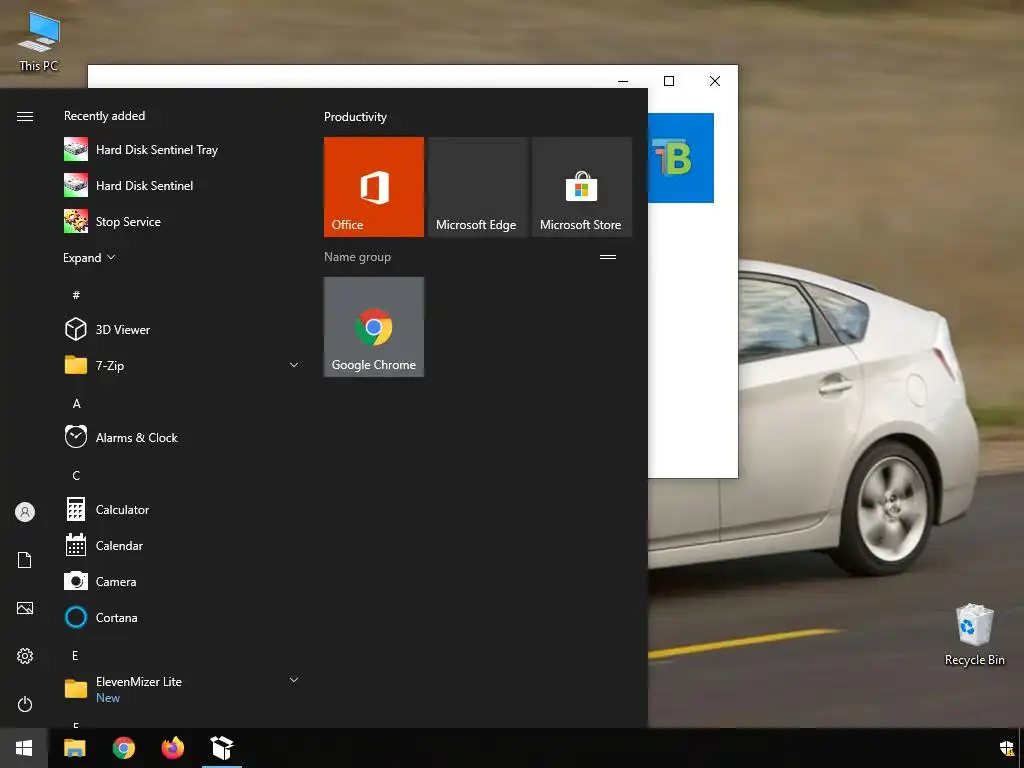Maximize the background window

tap(669, 80)
